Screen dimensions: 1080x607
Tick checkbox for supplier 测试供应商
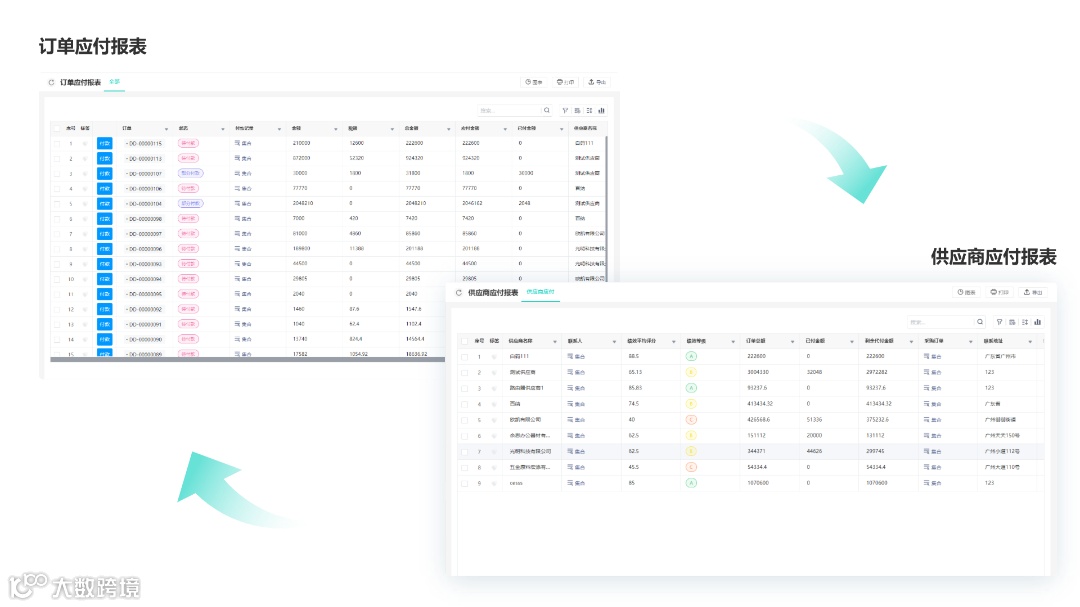point(464,372)
